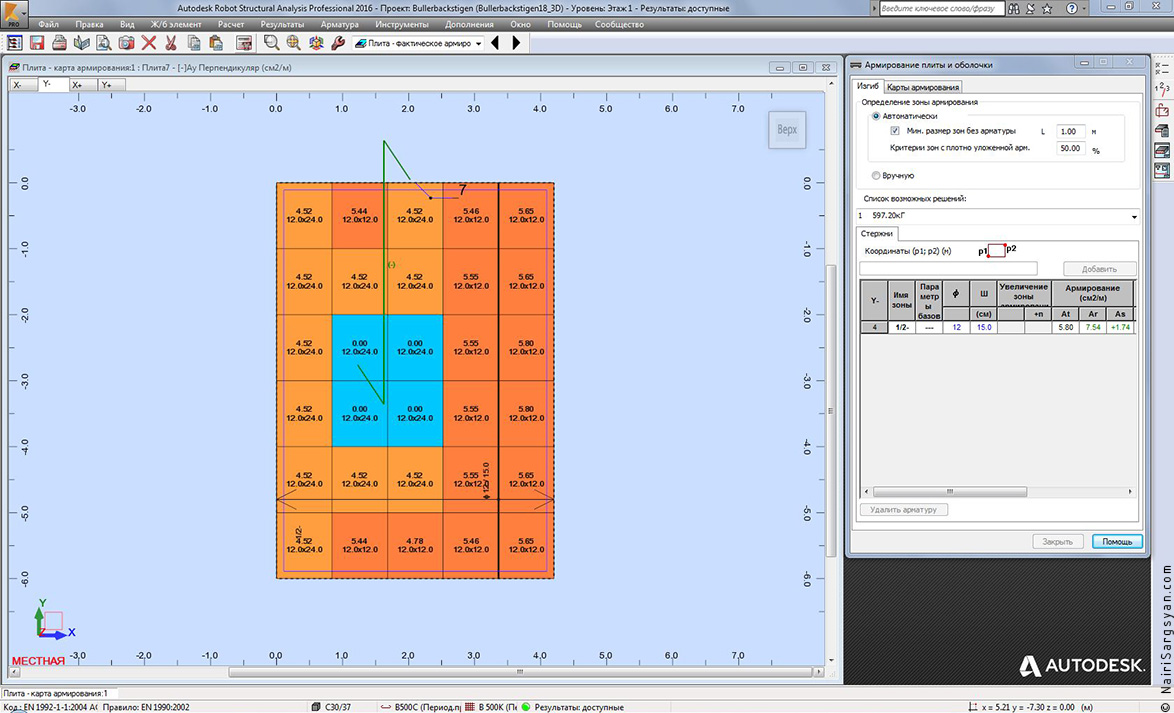The width and height of the screenshot is (1174, 713).
Task: Click the binoculars search icon in title bar
Action: click(1014, 9)
